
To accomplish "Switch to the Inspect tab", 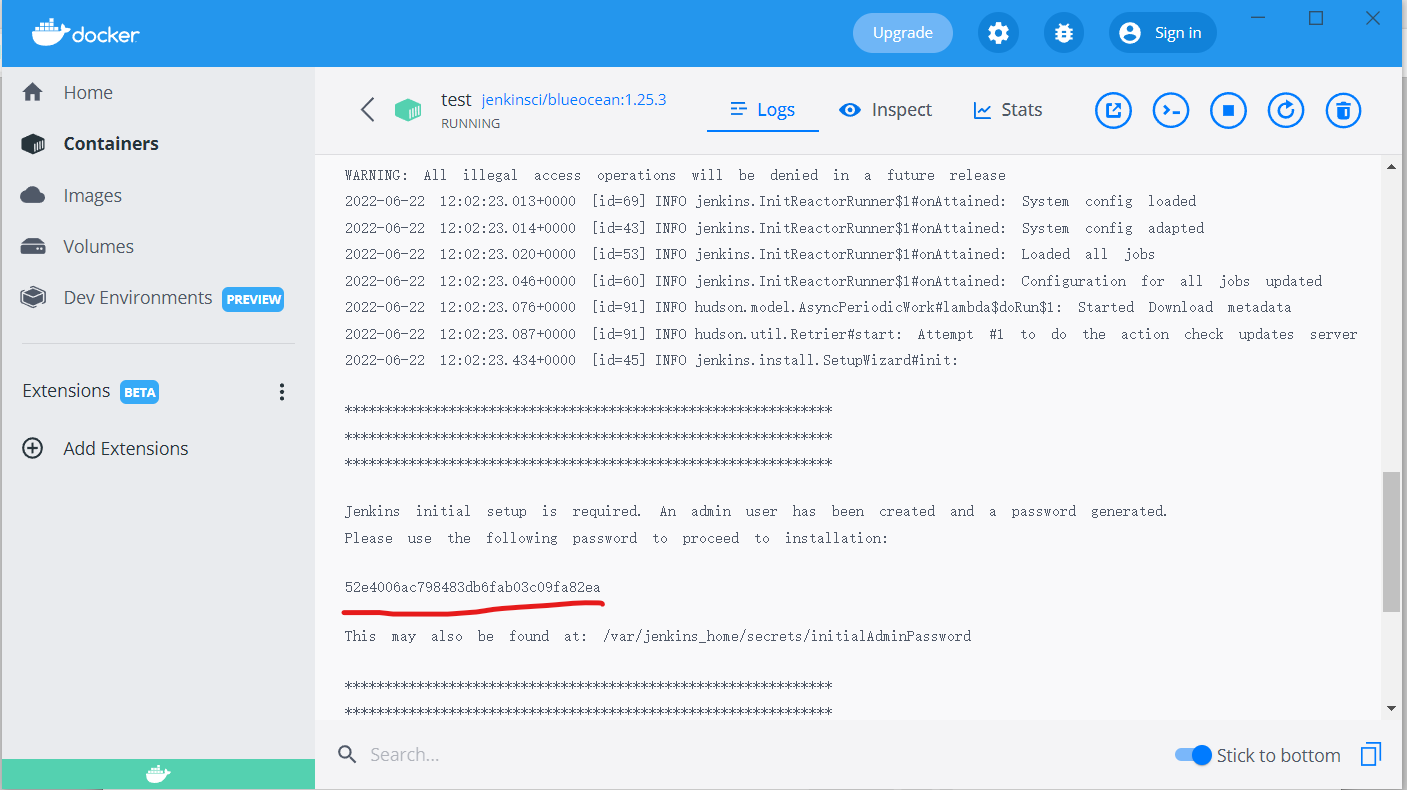I will [885, 110].
